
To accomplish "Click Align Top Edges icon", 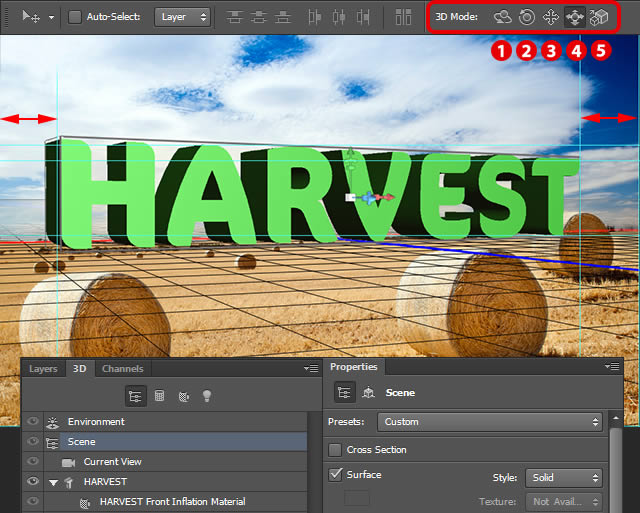I will (235, 17).
